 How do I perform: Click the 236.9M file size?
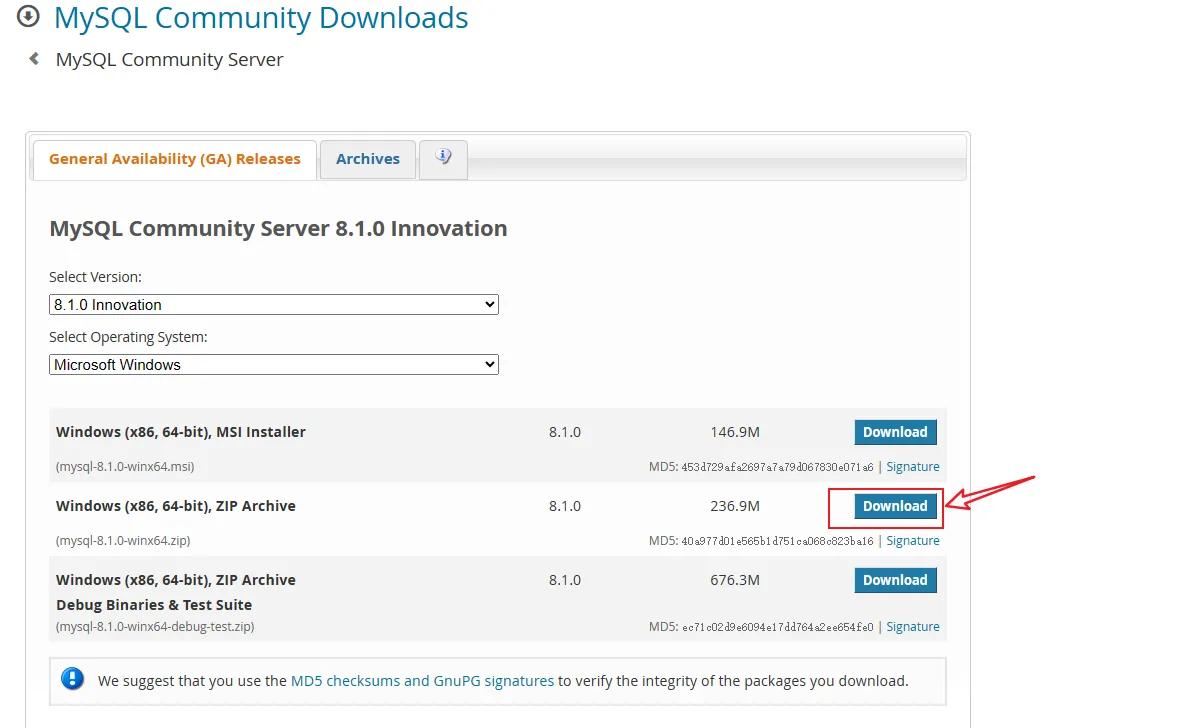[735, 506]
